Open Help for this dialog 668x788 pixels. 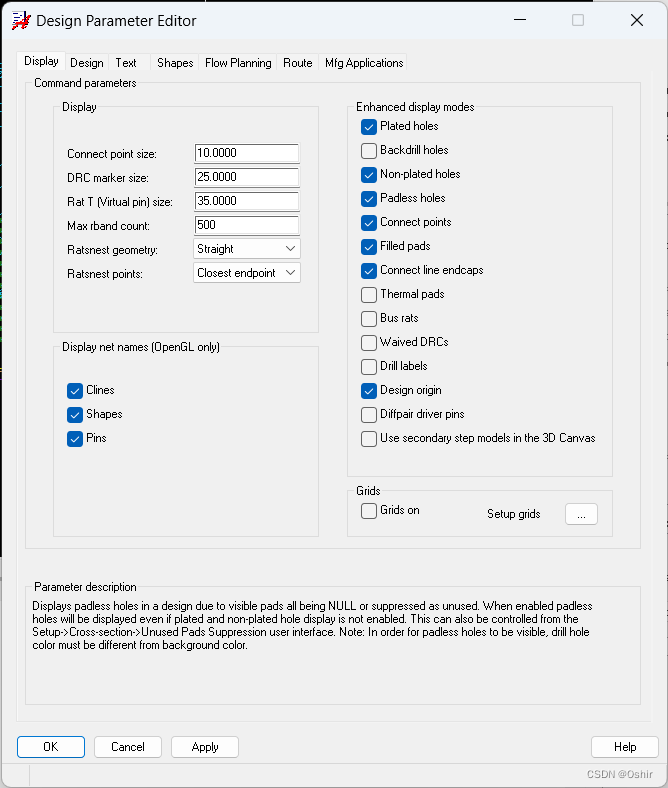point(624,747)
